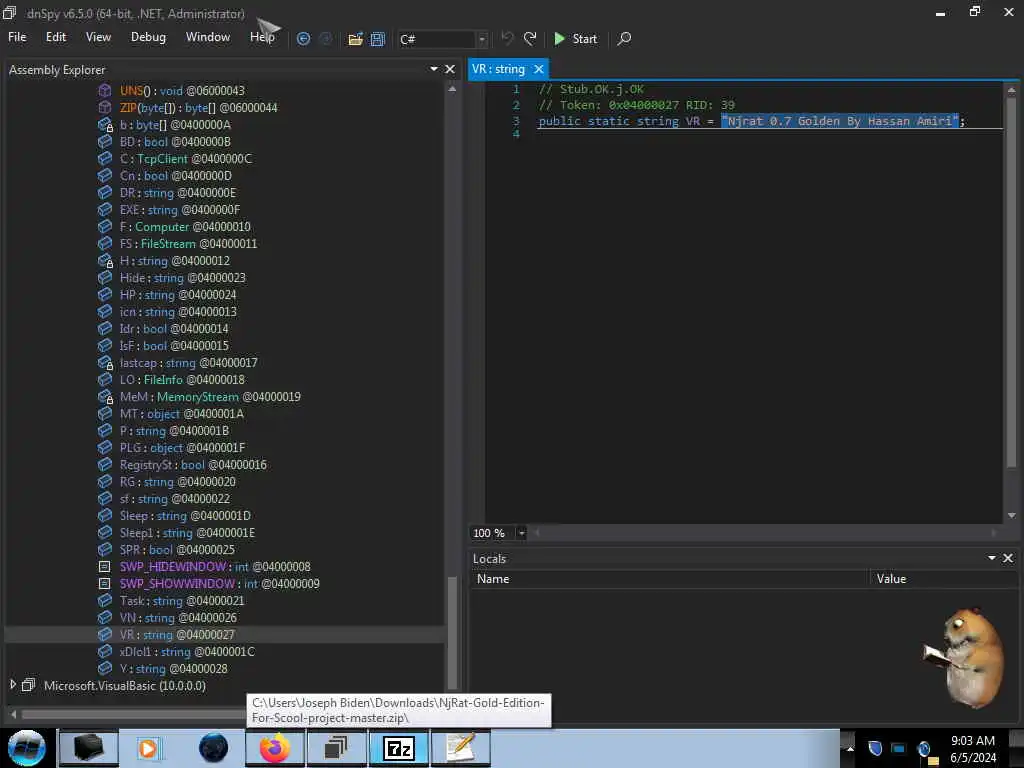The height and width of the screenshot is (768, 1024).
Task: Click the field icon beside FS : FileStream
Action: [104, 244]
